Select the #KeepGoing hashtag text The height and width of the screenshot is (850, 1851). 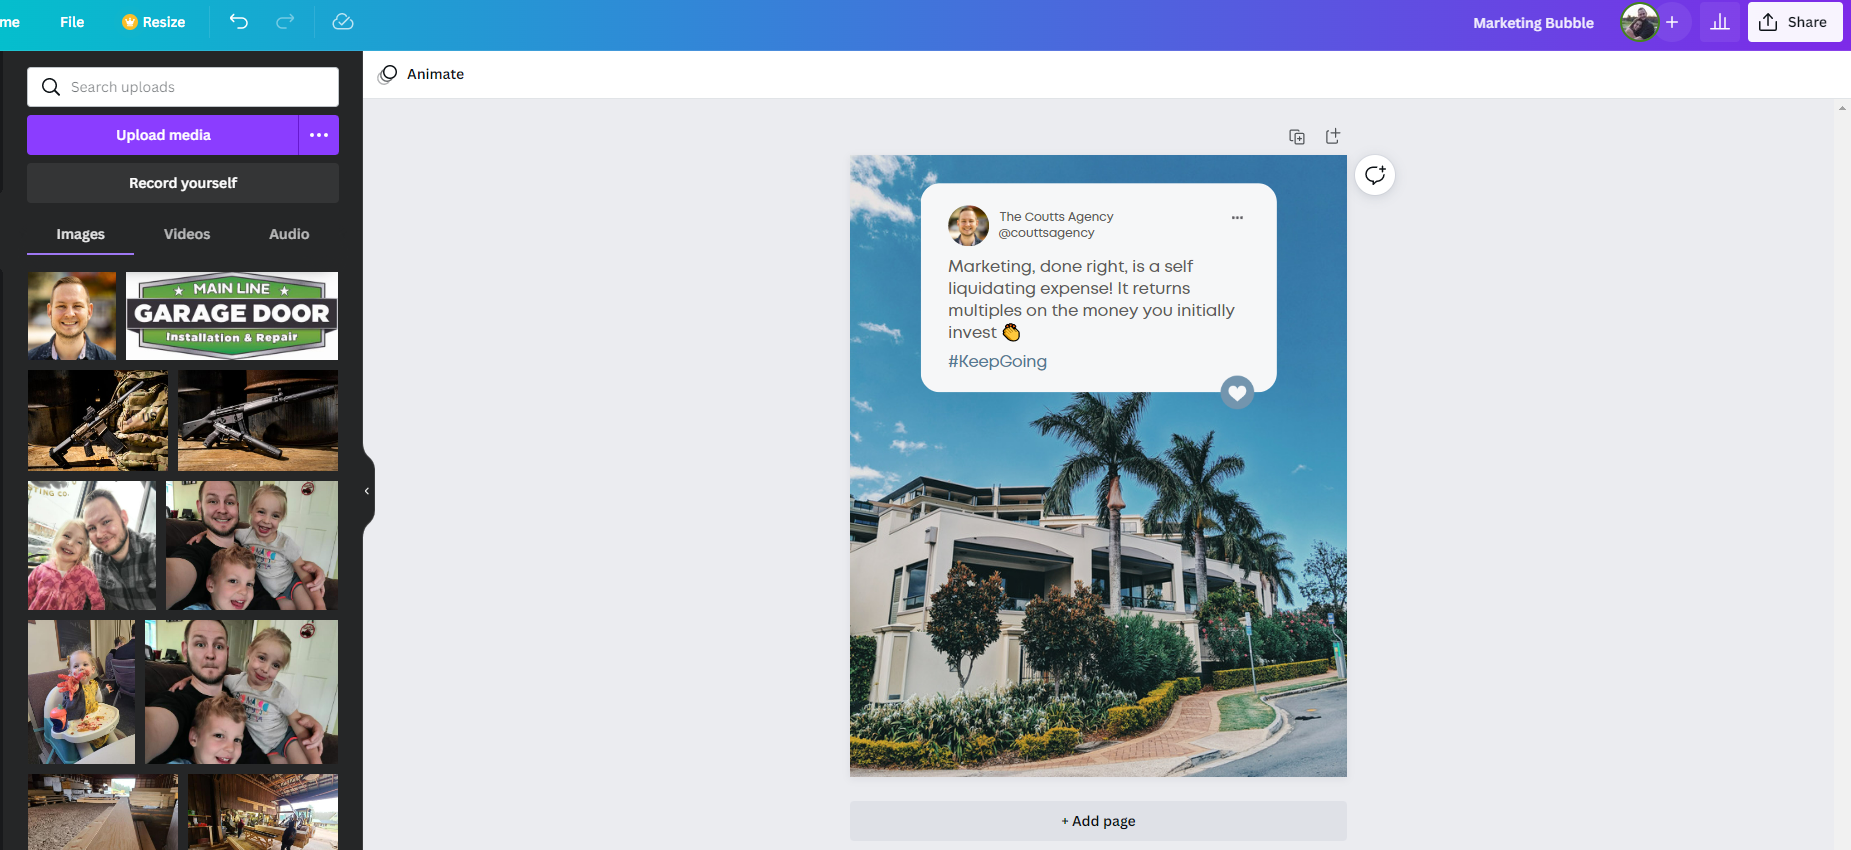tap(997, 361)
